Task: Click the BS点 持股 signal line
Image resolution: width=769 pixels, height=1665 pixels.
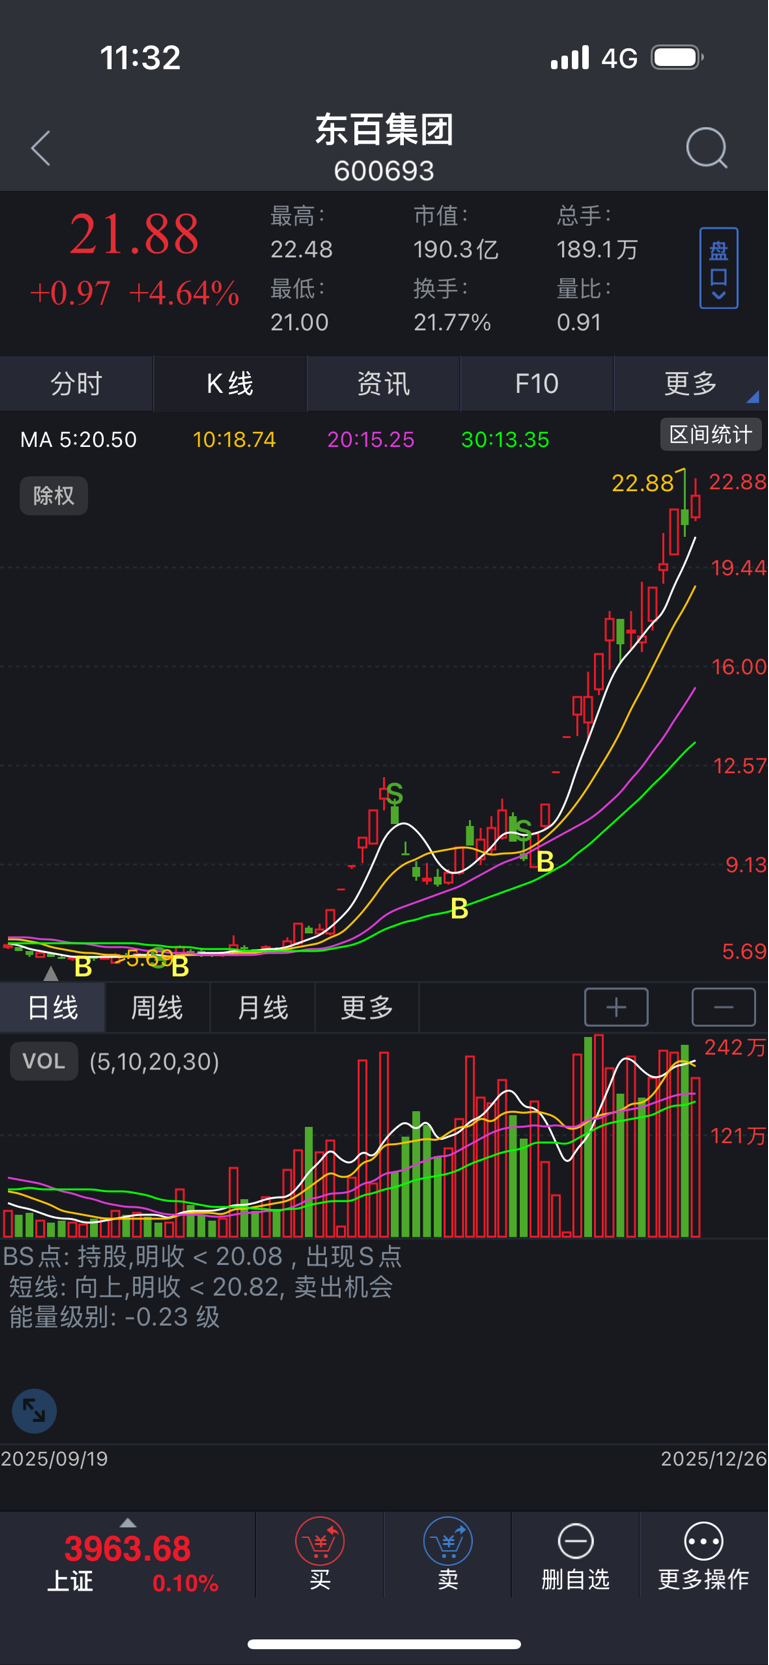Action: [x=202, y=1256]
